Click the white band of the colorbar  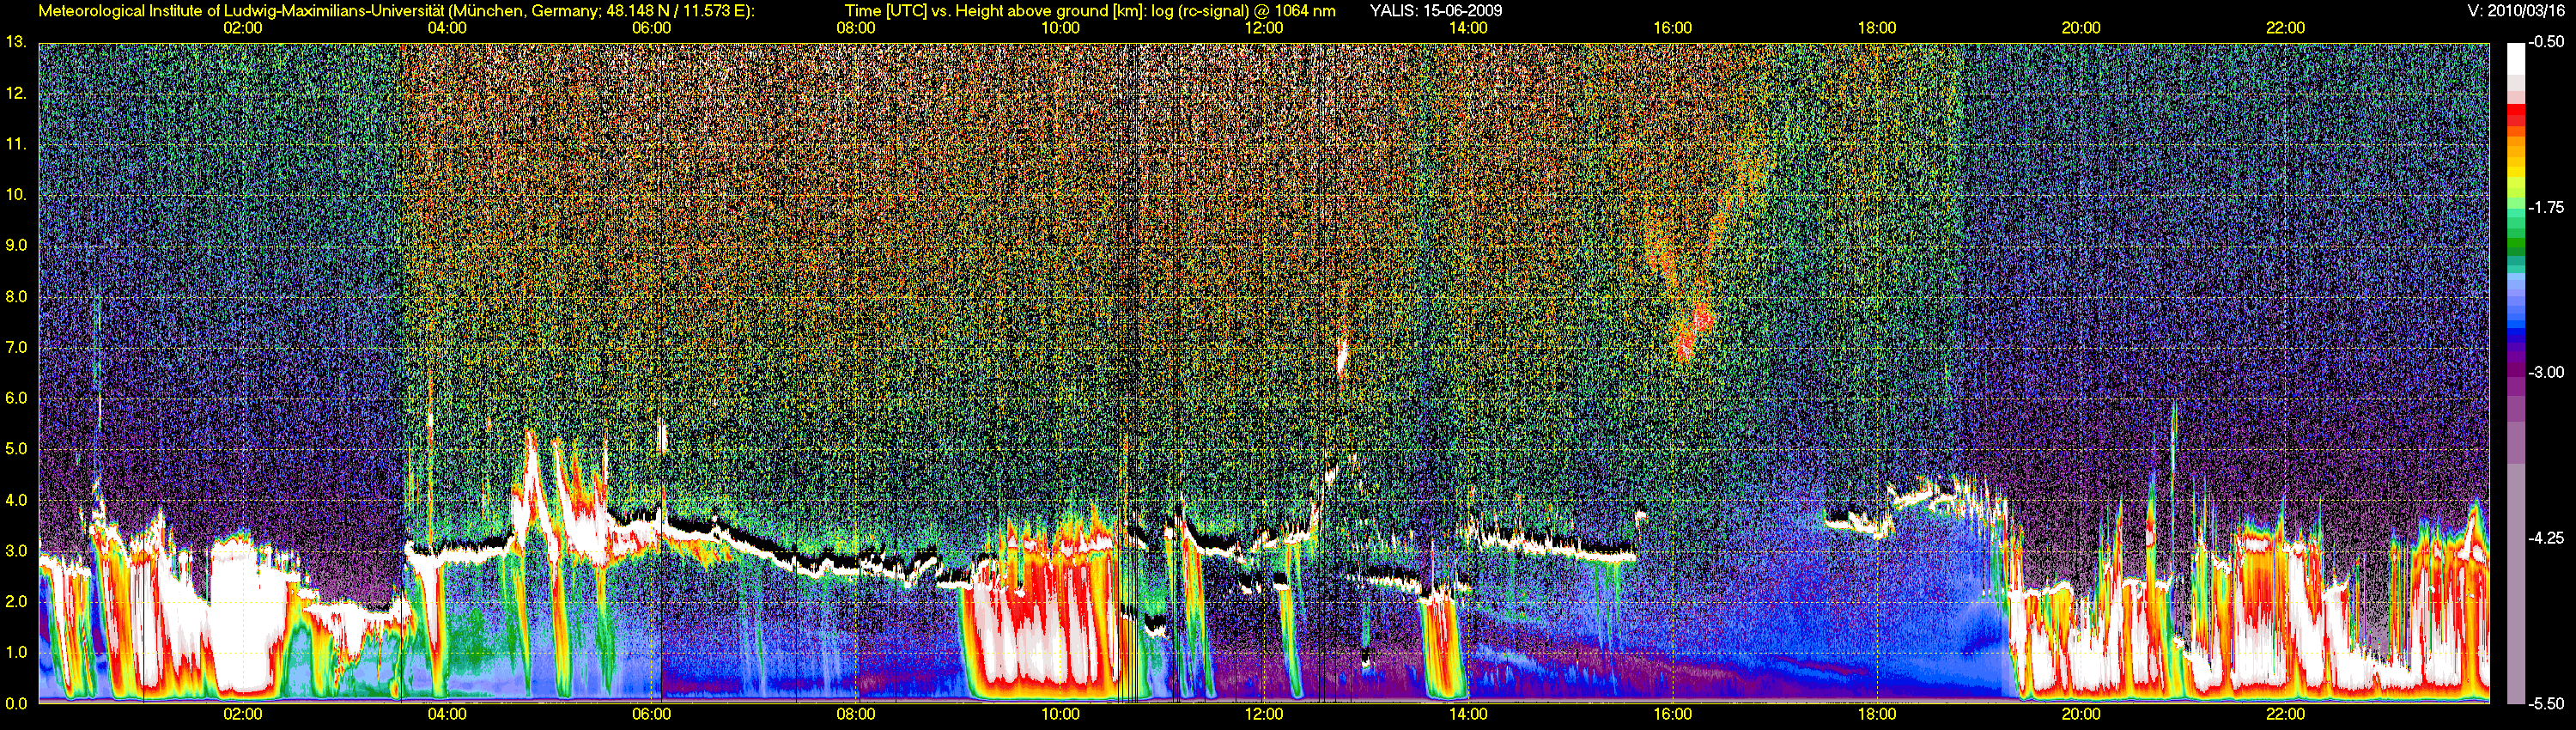click(x=2516, y=60)
